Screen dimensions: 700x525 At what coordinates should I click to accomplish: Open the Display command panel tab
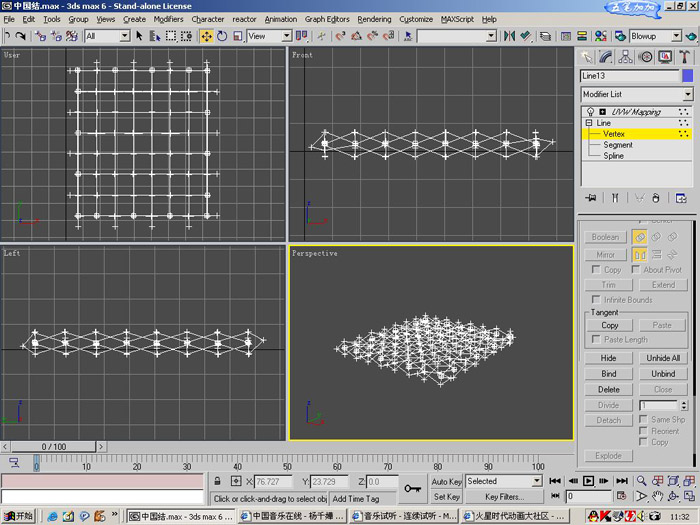[665, 57]
